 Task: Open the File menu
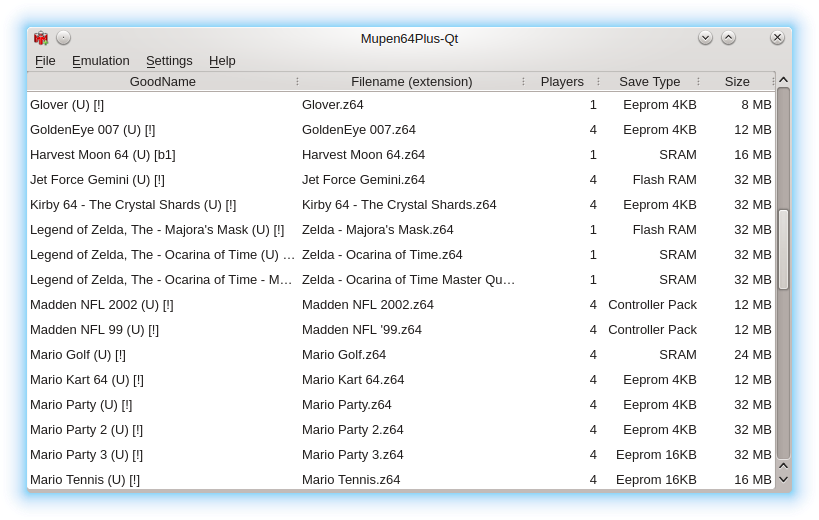pyautogui.click(x=45, y=61)
